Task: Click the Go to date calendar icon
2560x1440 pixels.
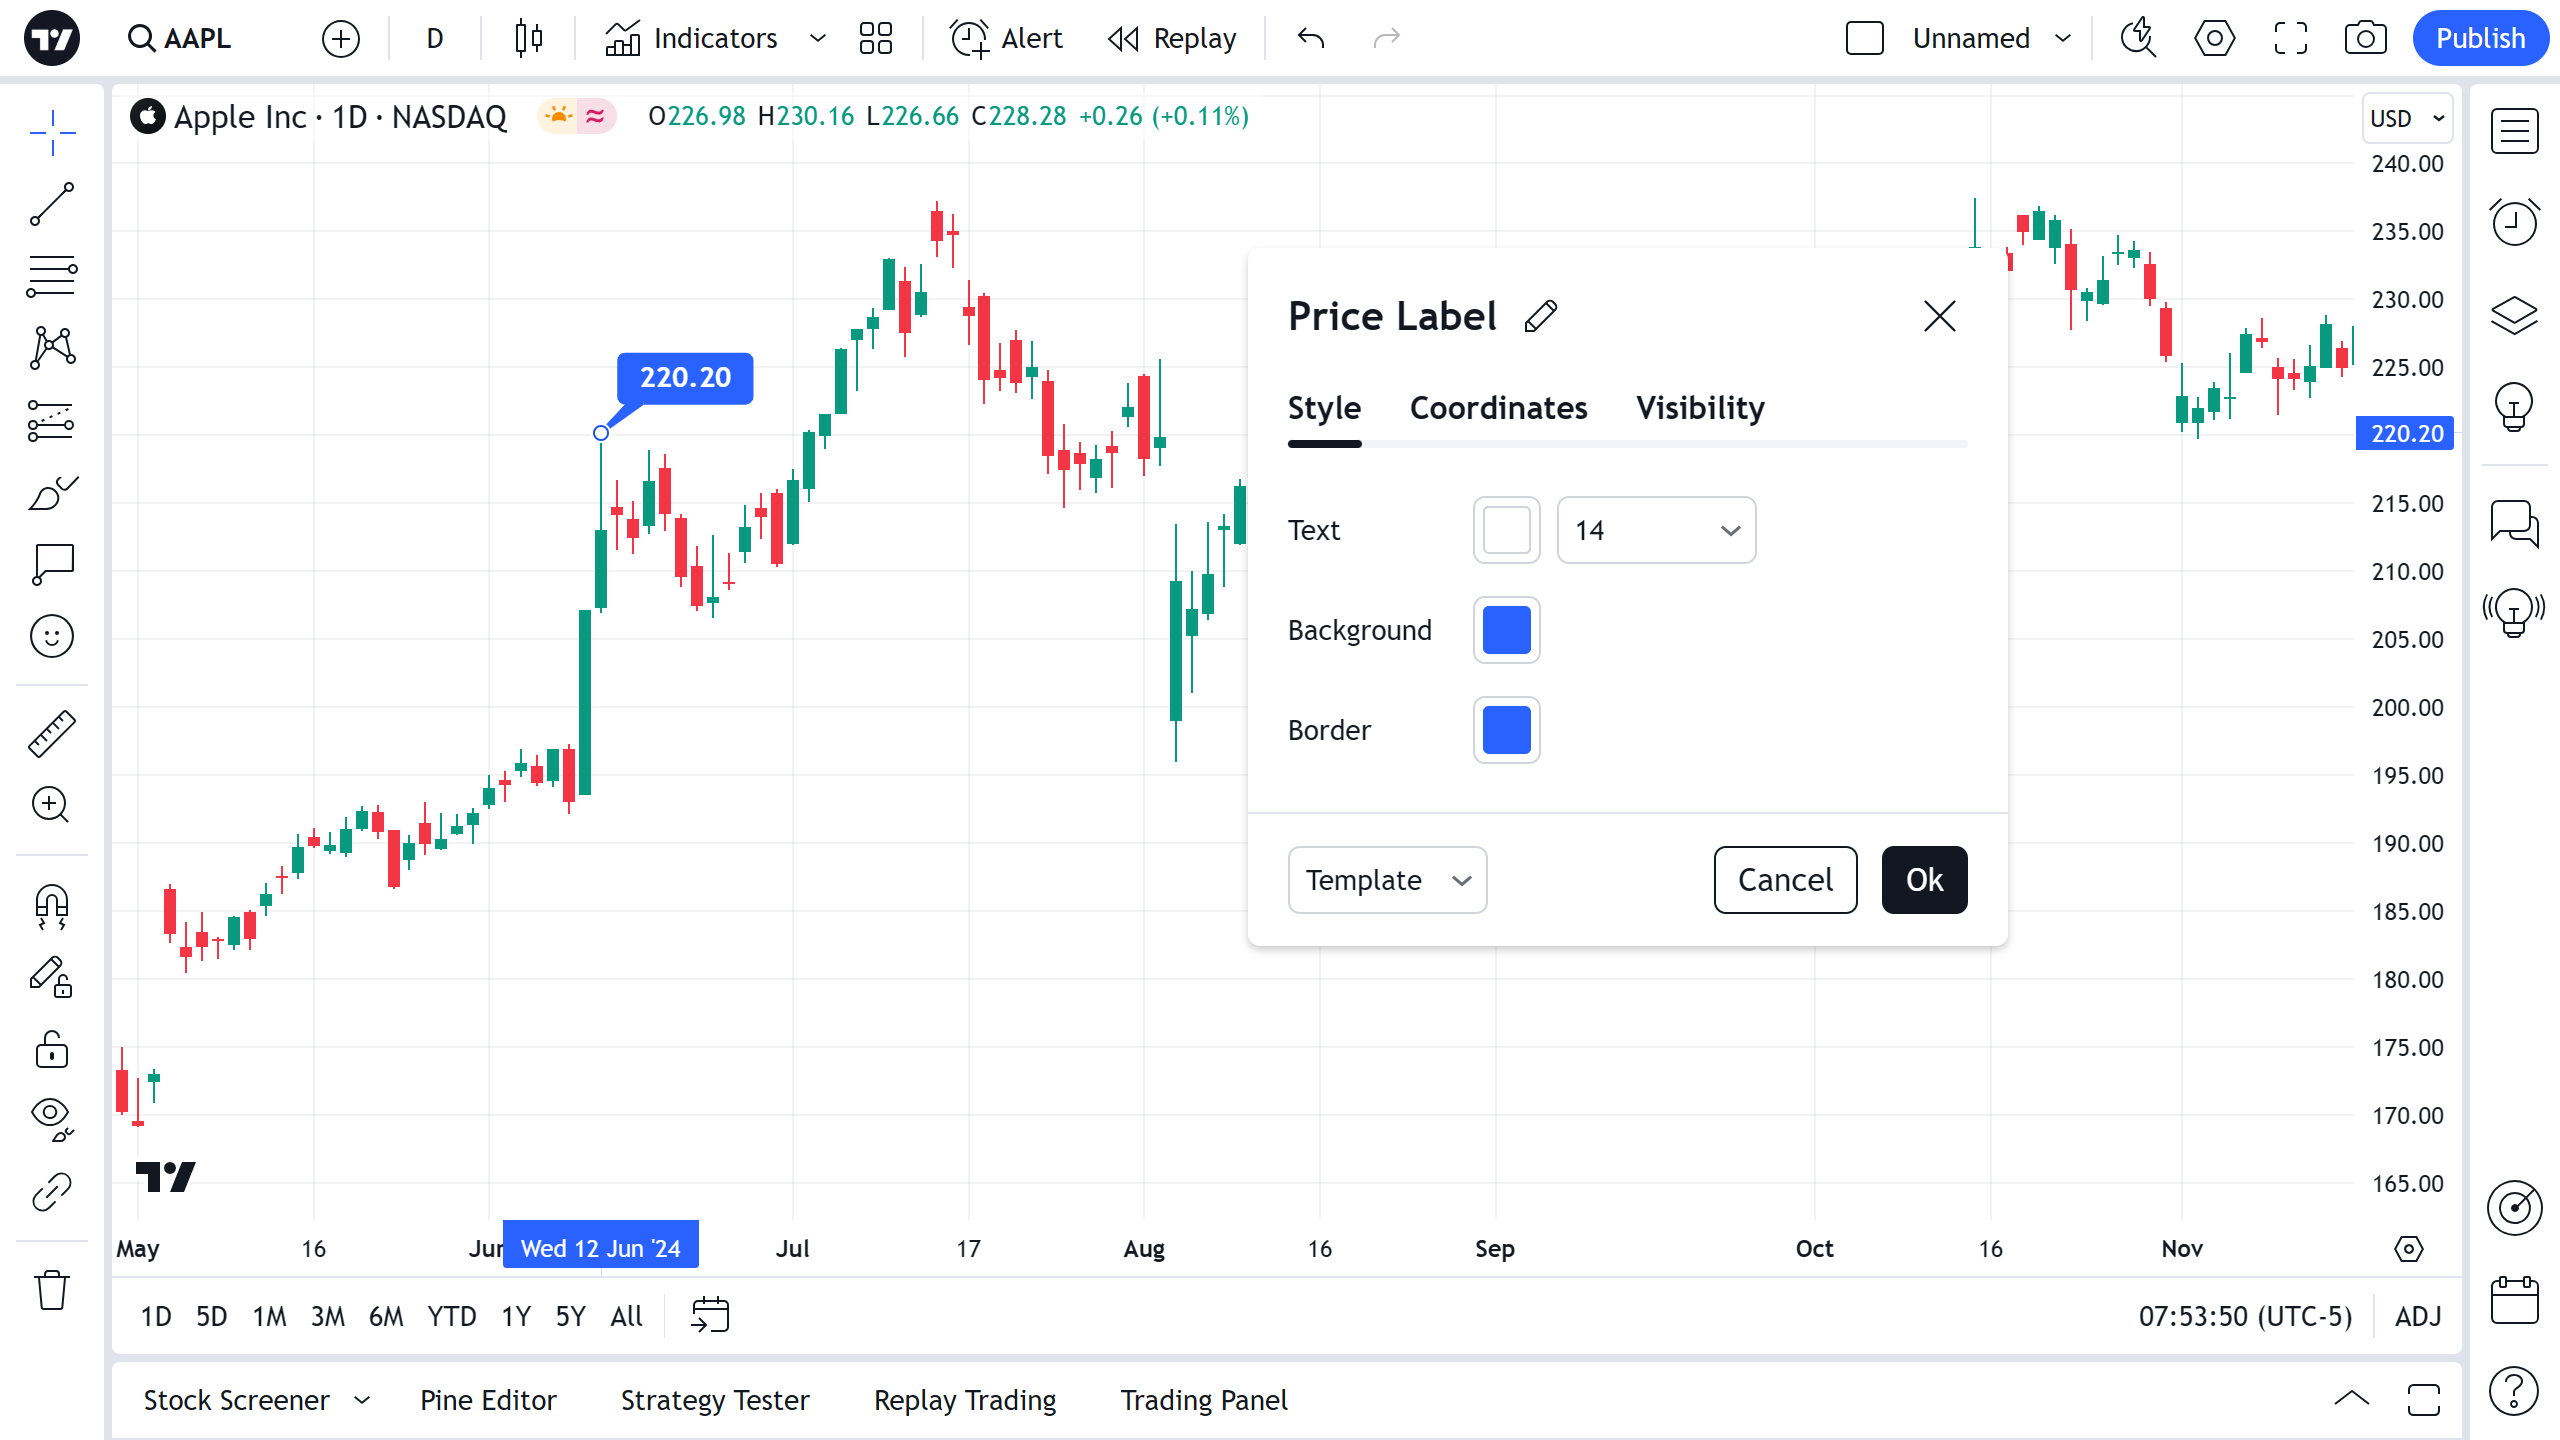Action: pos(710,1315)
